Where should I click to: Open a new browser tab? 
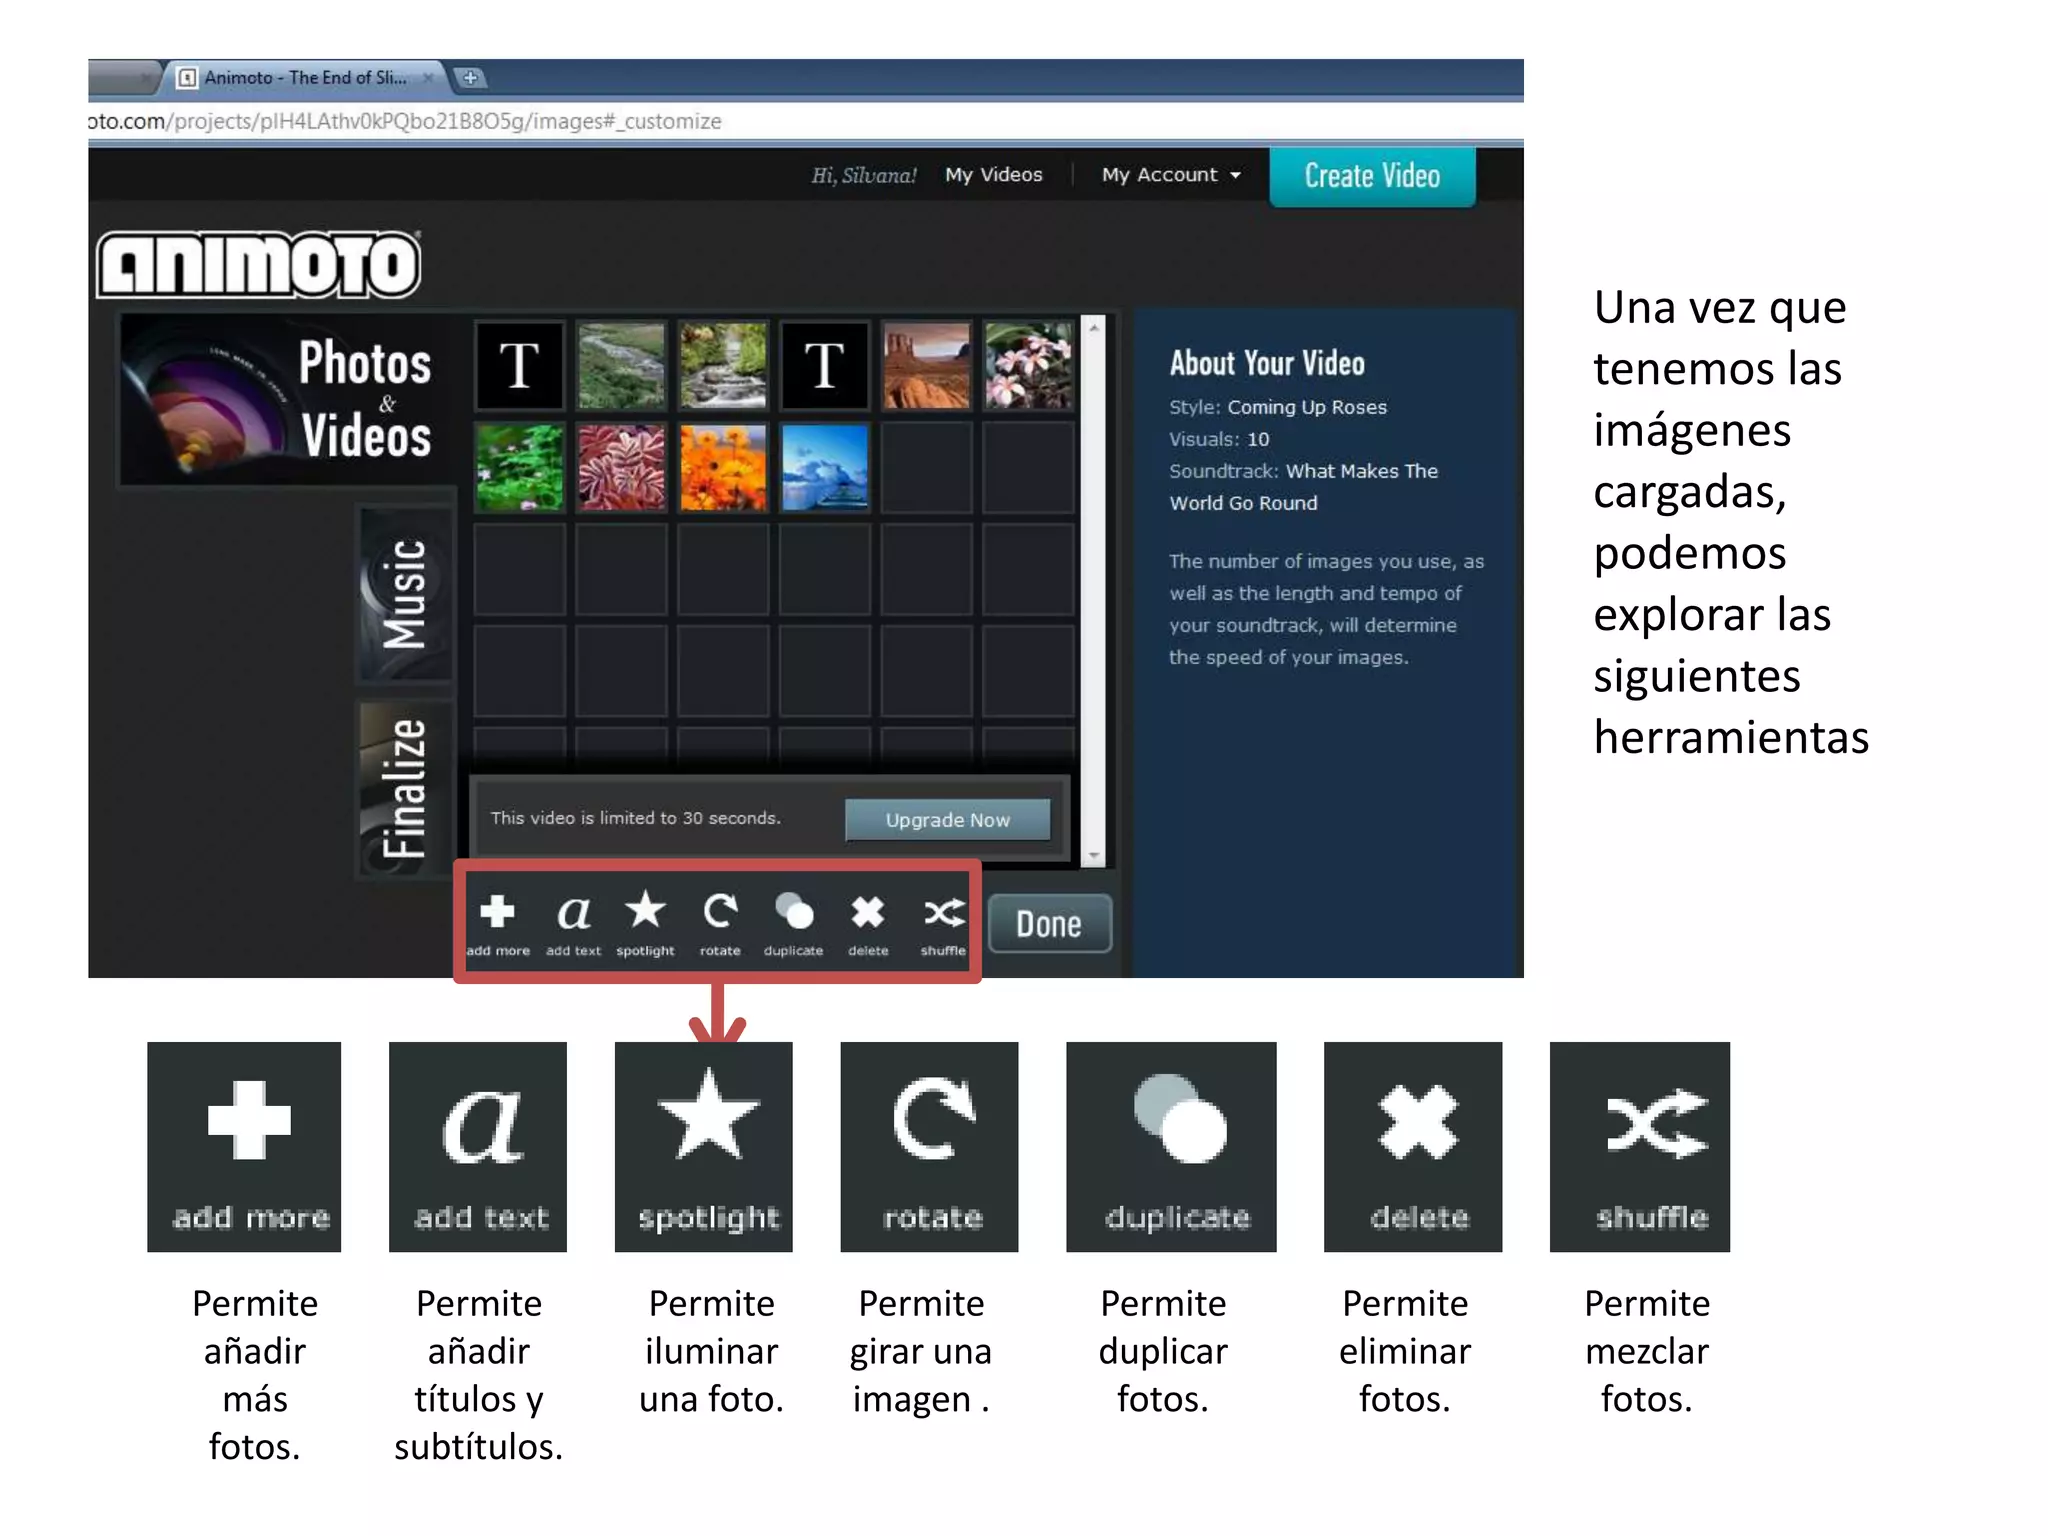(470, 77)
